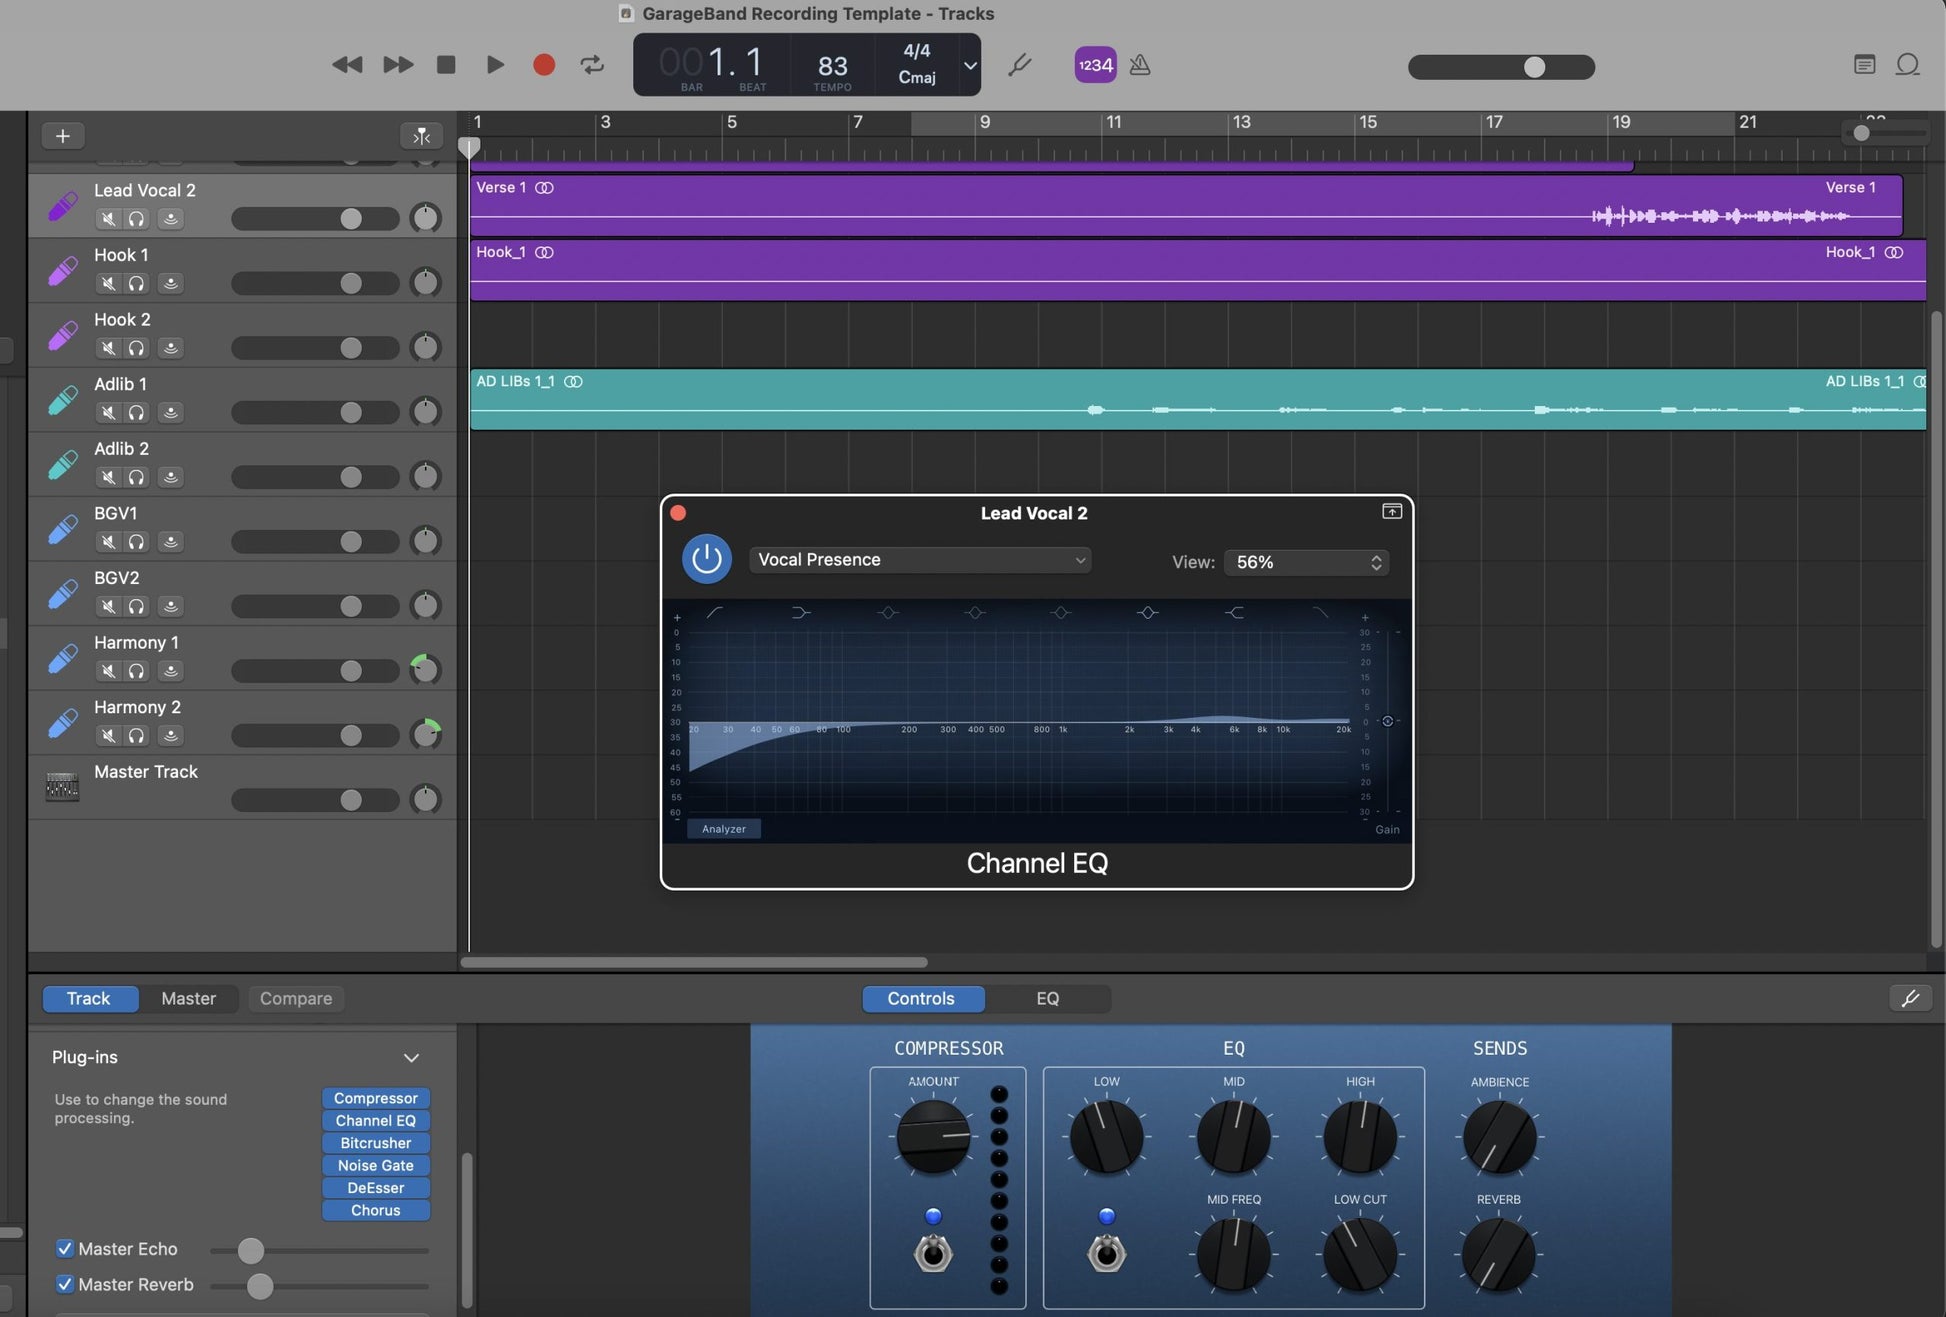The width and height of the screenshot is (1946, 1317).
Task: Click the Analyzer button in Channel EQ
Action: click(x=723, y=829)
